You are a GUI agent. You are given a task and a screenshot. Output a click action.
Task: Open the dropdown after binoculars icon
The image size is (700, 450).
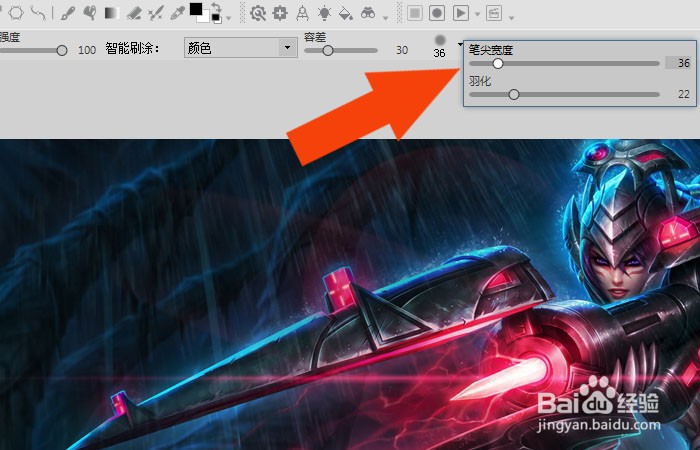(385, 18)
